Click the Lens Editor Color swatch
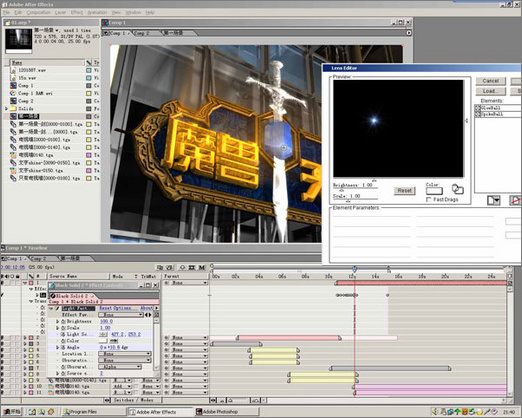Screen dimensions: 522x418 (434, 191)
